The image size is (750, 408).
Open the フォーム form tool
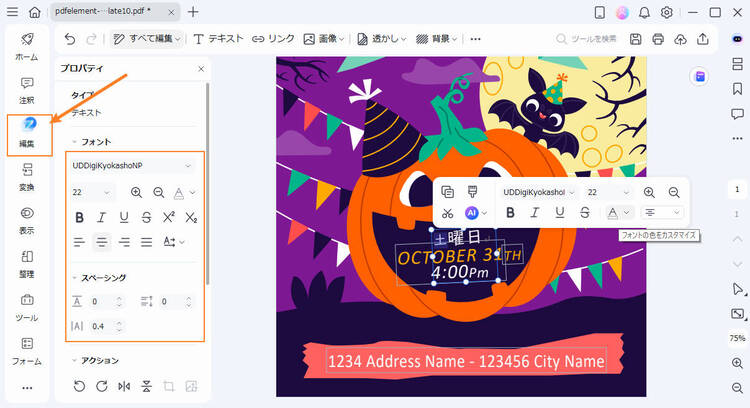pos(27,351)
